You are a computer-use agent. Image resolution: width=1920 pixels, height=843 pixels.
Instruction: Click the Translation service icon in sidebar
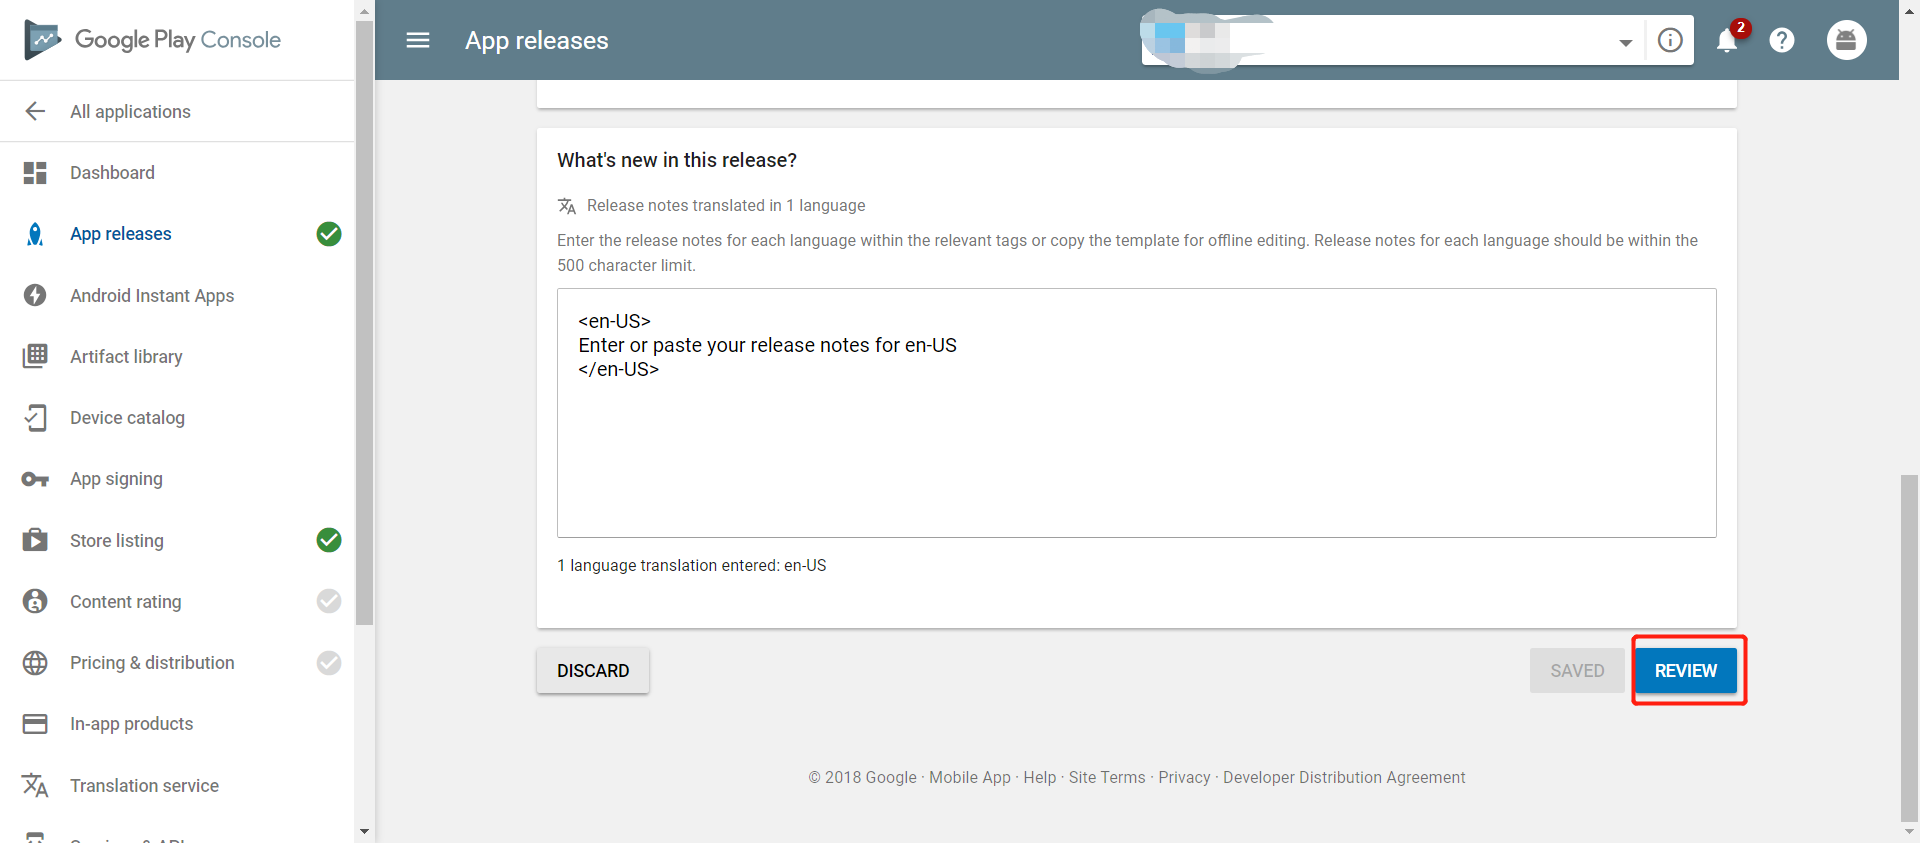pyautogui.click(x=35, y=785)
